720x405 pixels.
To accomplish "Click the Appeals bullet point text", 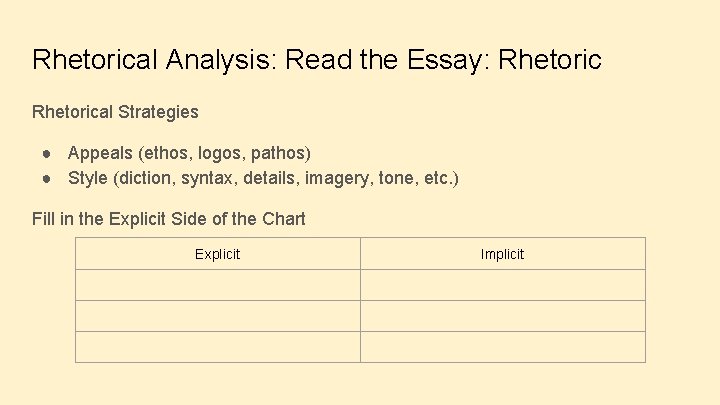I will coord(189,153).
